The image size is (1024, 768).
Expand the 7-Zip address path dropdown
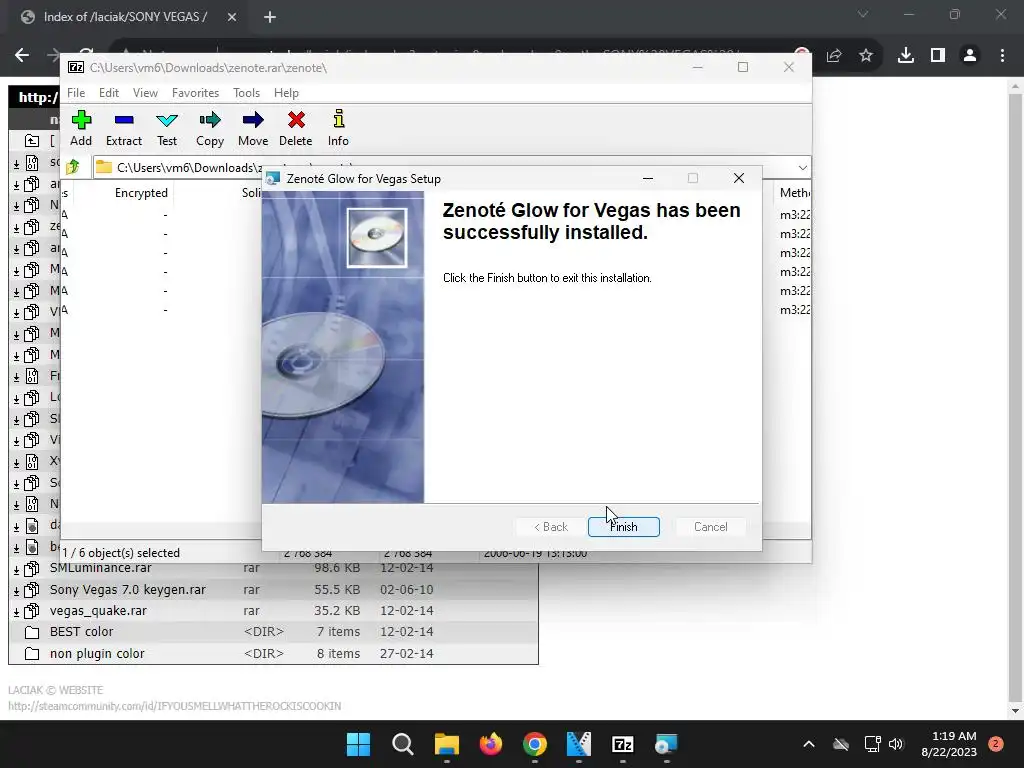click(x=803, y=167)
